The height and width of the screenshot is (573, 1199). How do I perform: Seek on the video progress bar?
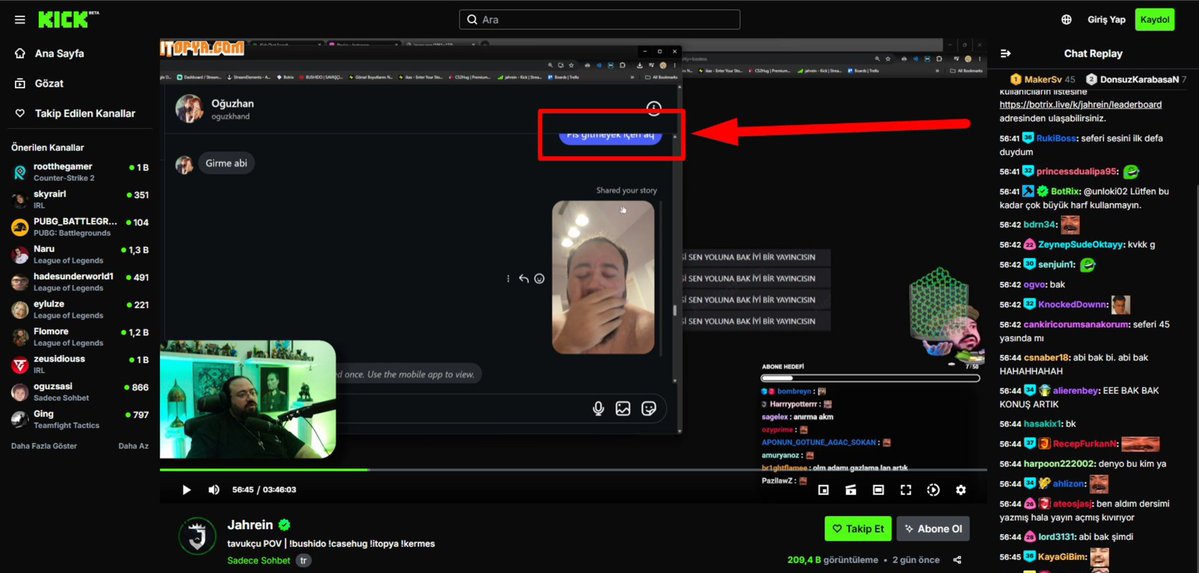tap(573, 470)
